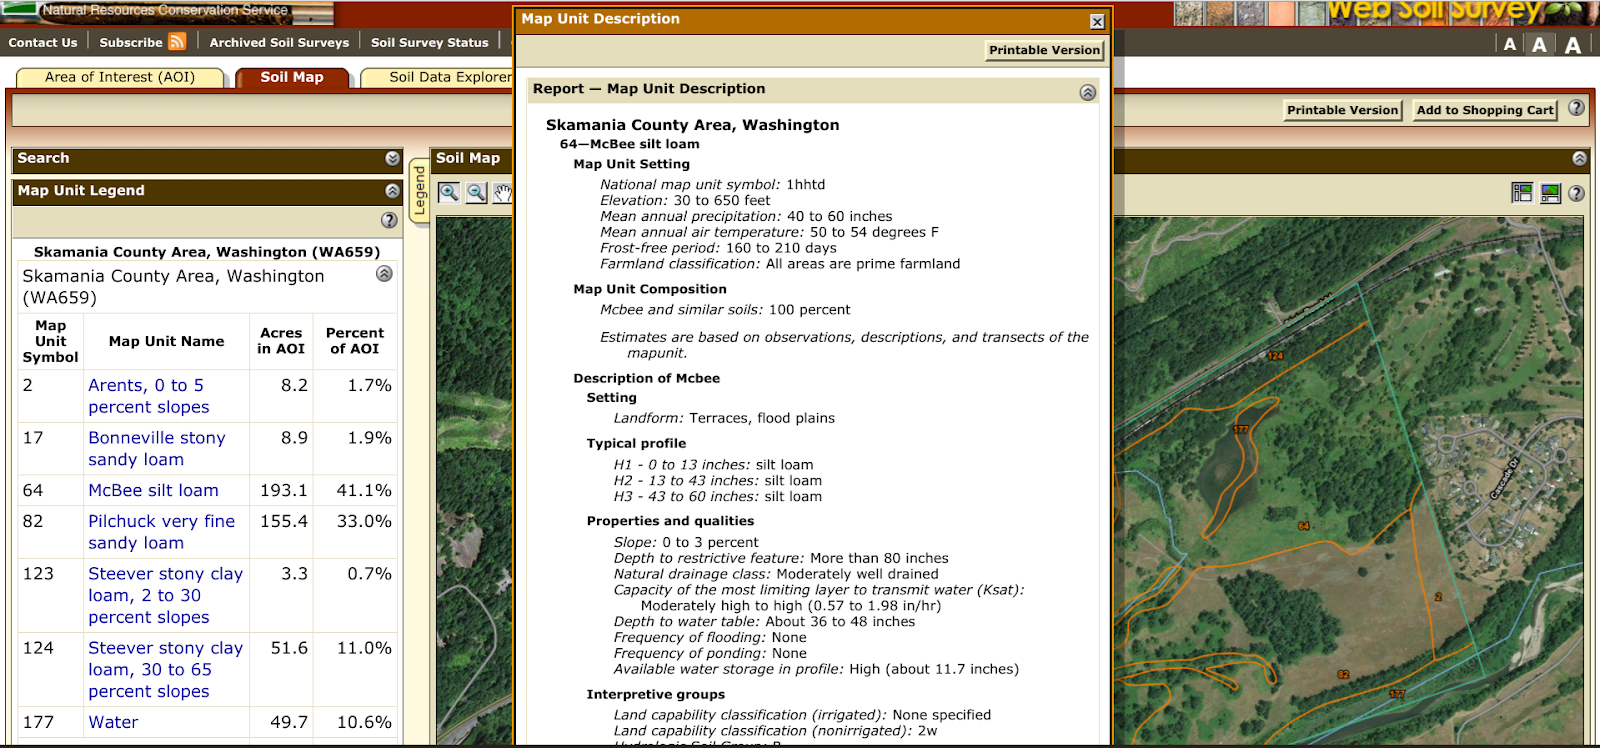Open Steever stony clay loam, 30 to 65 link
Viewport: 1600px width, 748px height.
[x=165, y=669]
